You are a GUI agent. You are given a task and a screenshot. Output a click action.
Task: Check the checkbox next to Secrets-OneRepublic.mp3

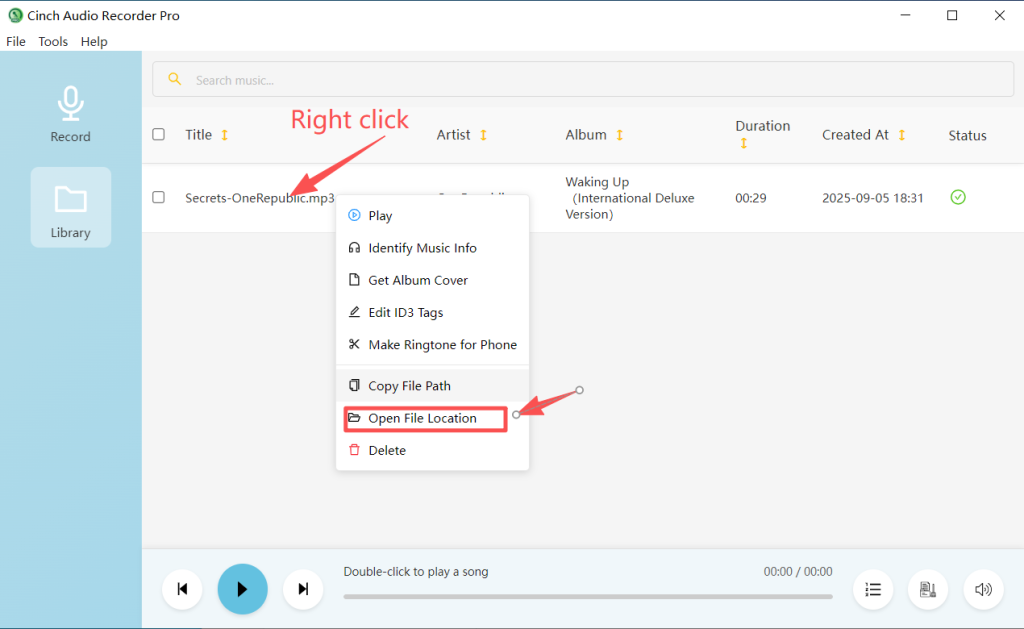(x=158, y=197)
